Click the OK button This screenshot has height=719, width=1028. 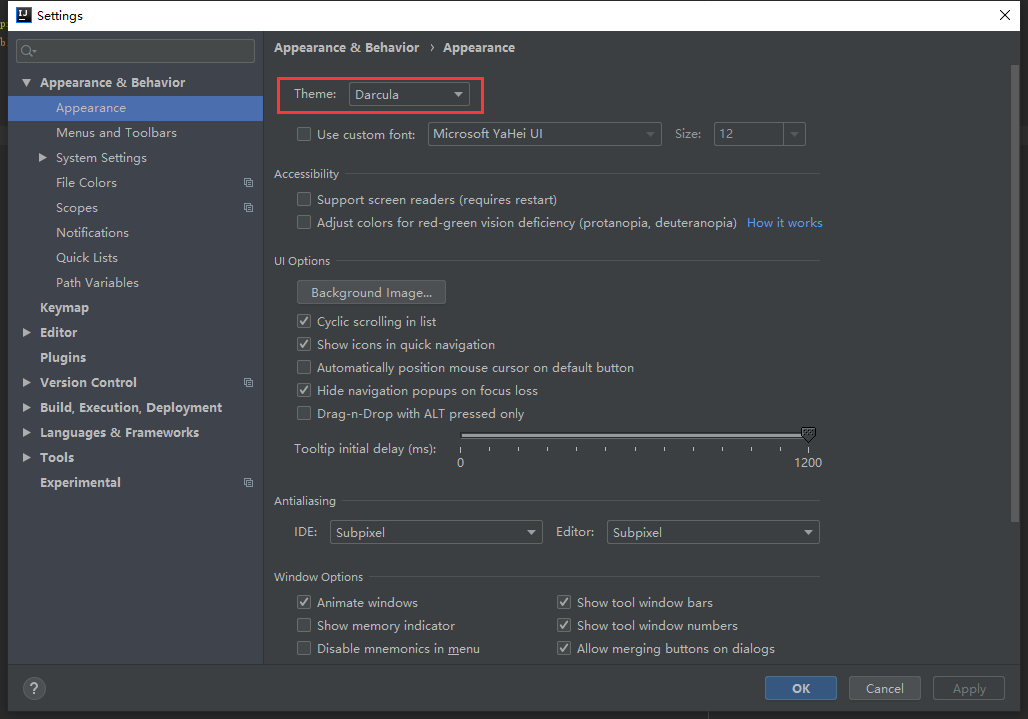click(801, 688)
